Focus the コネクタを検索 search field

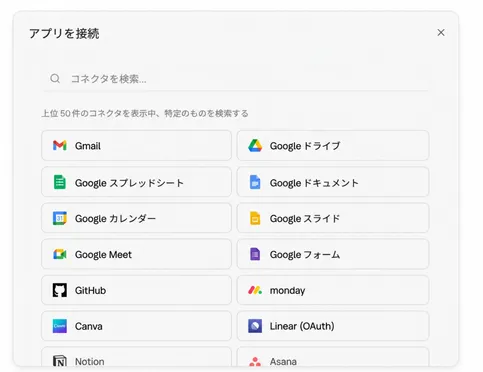(236, 79)
